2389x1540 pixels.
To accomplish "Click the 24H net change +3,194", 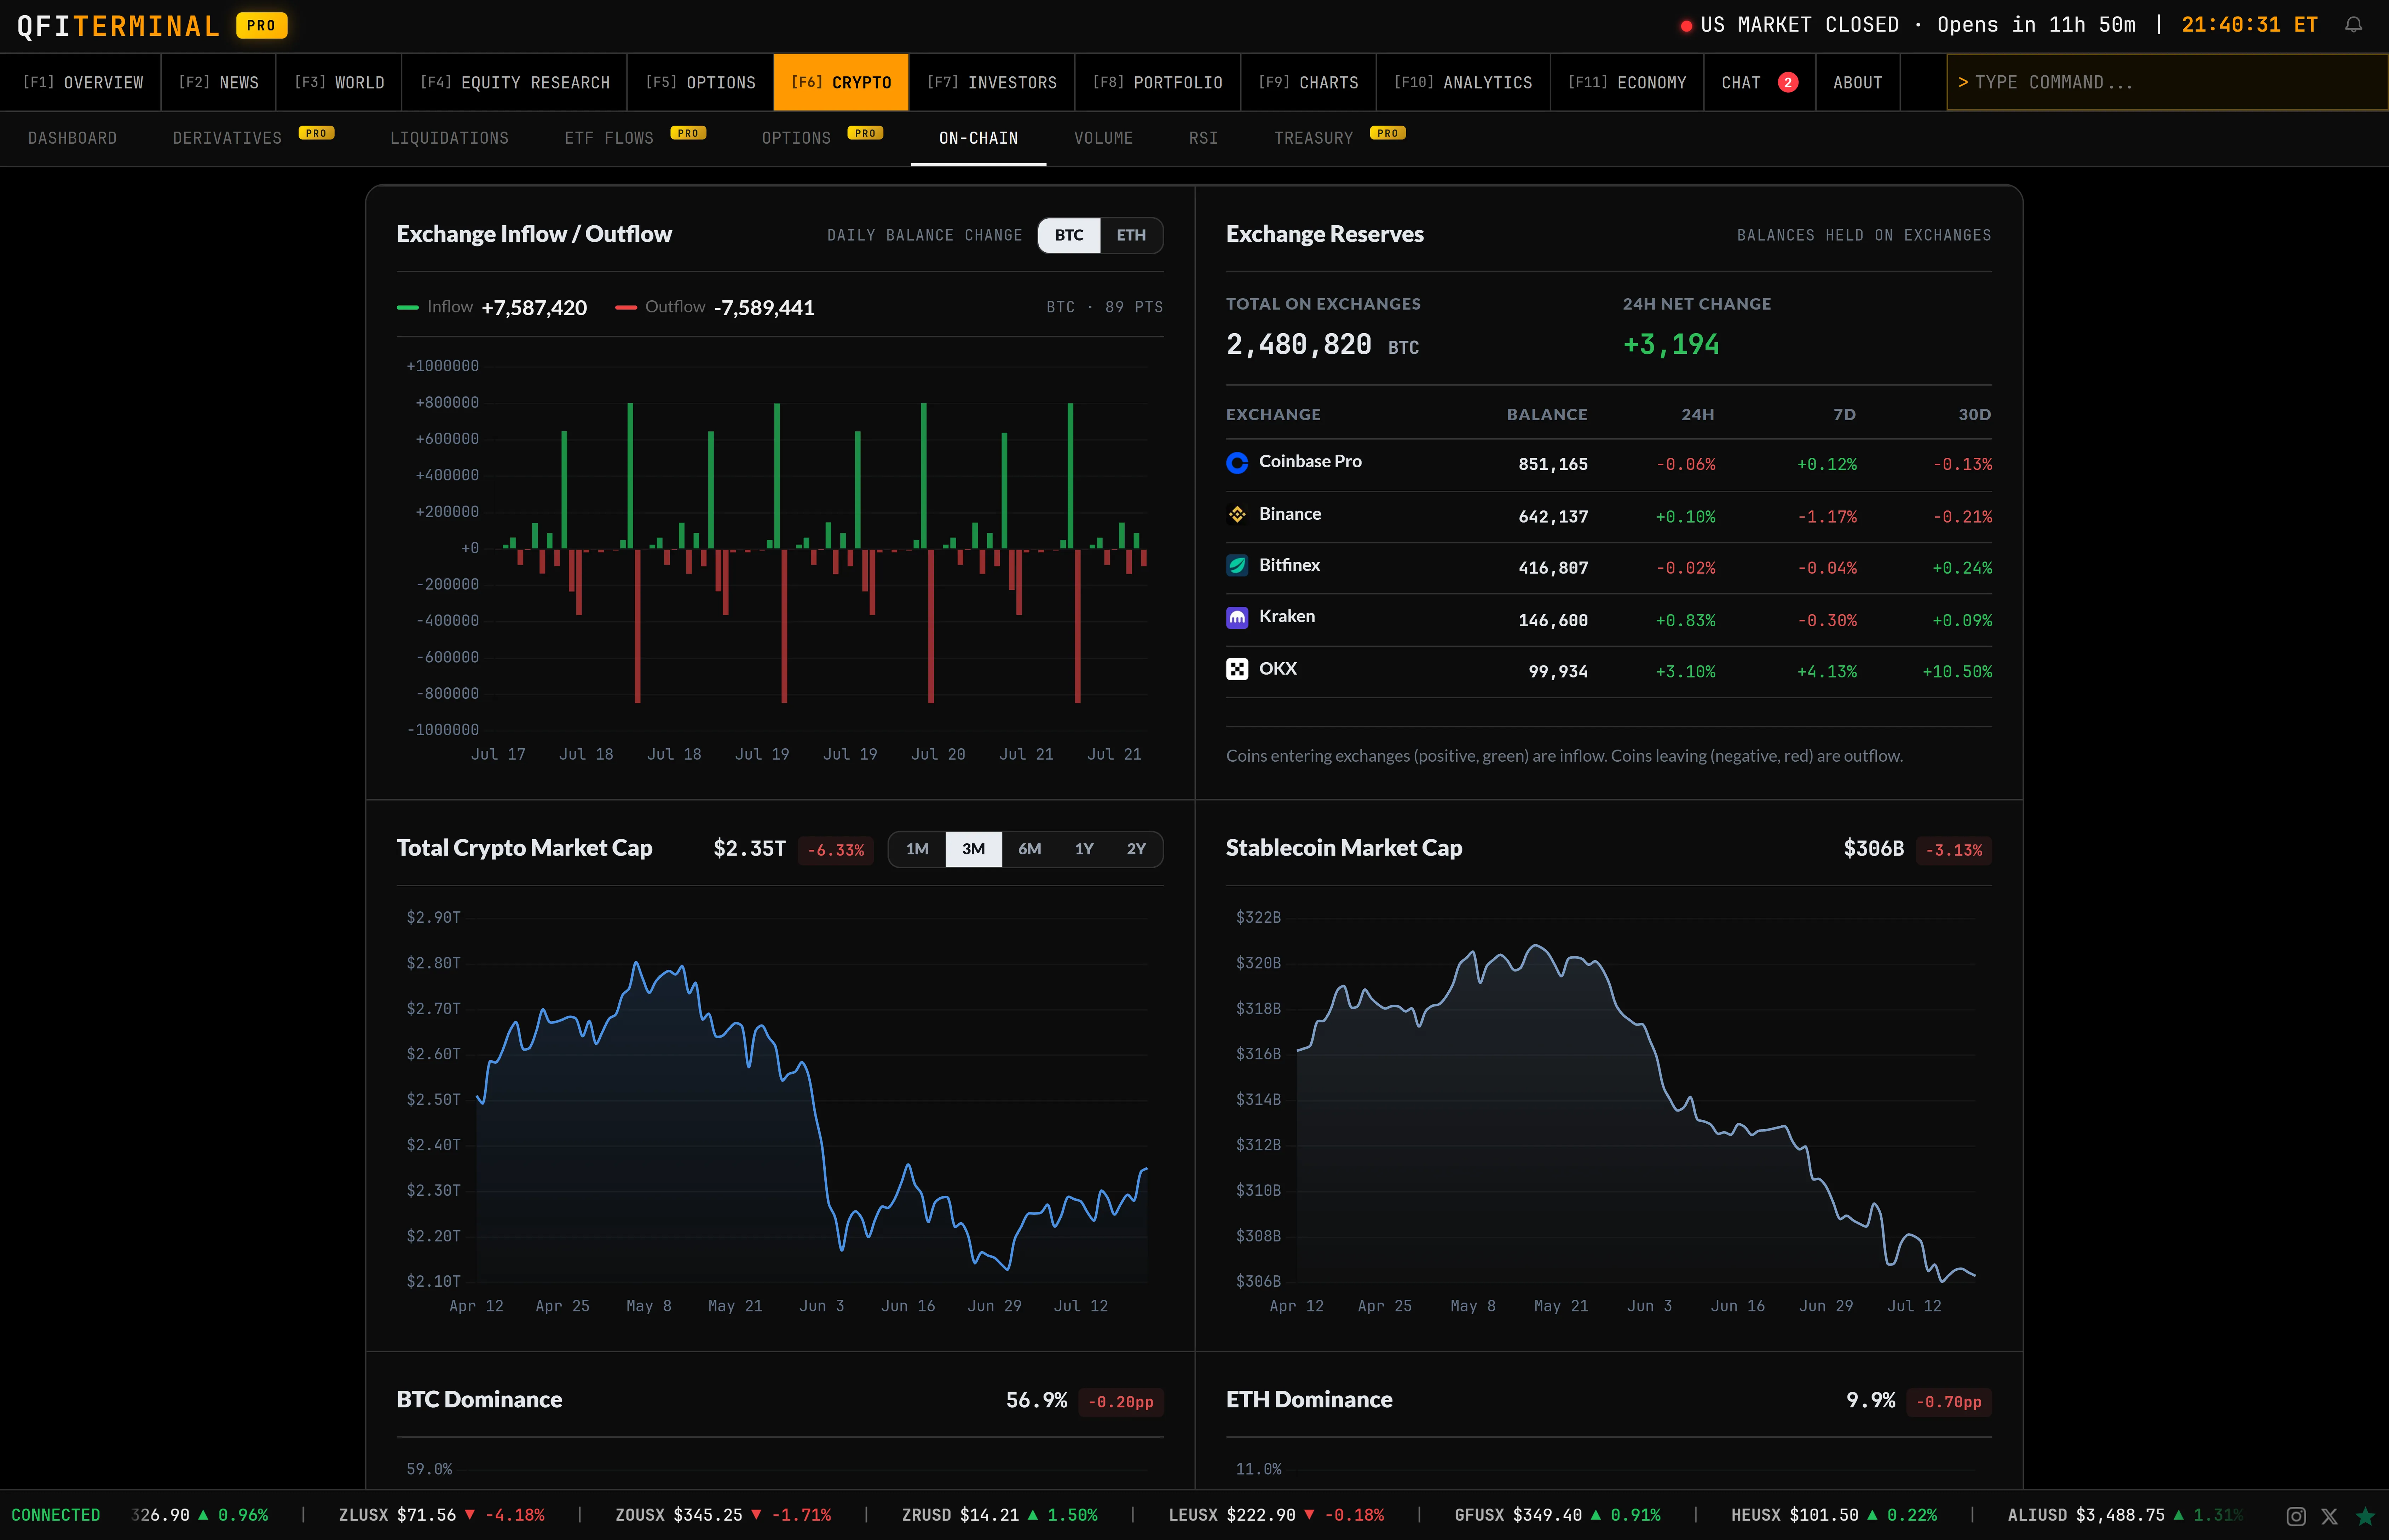I will point(1671,345).
